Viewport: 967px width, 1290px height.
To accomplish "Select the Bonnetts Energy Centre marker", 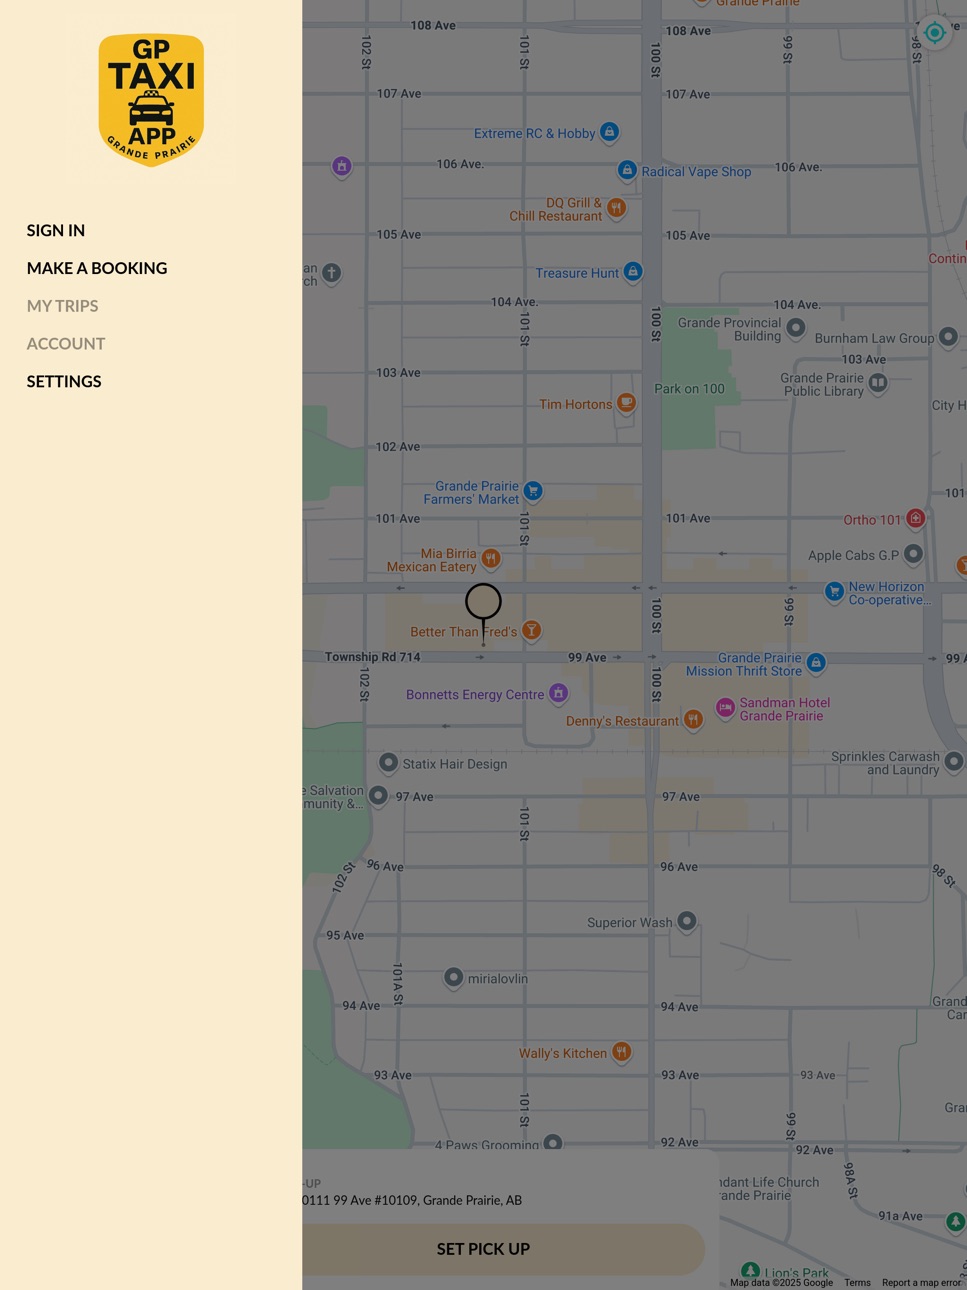I will point(559,693).
